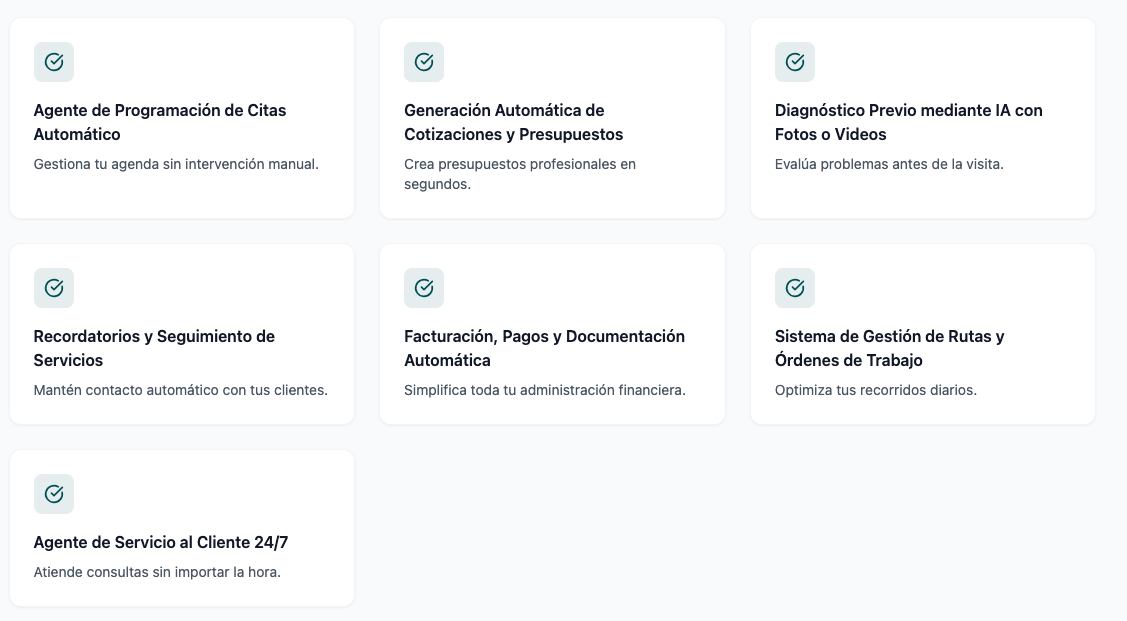The height and width of the screenshot is (621, 1127).
Task: Click the 'Optimiza tus recorridos diarios' description
Action: (875, 390)
